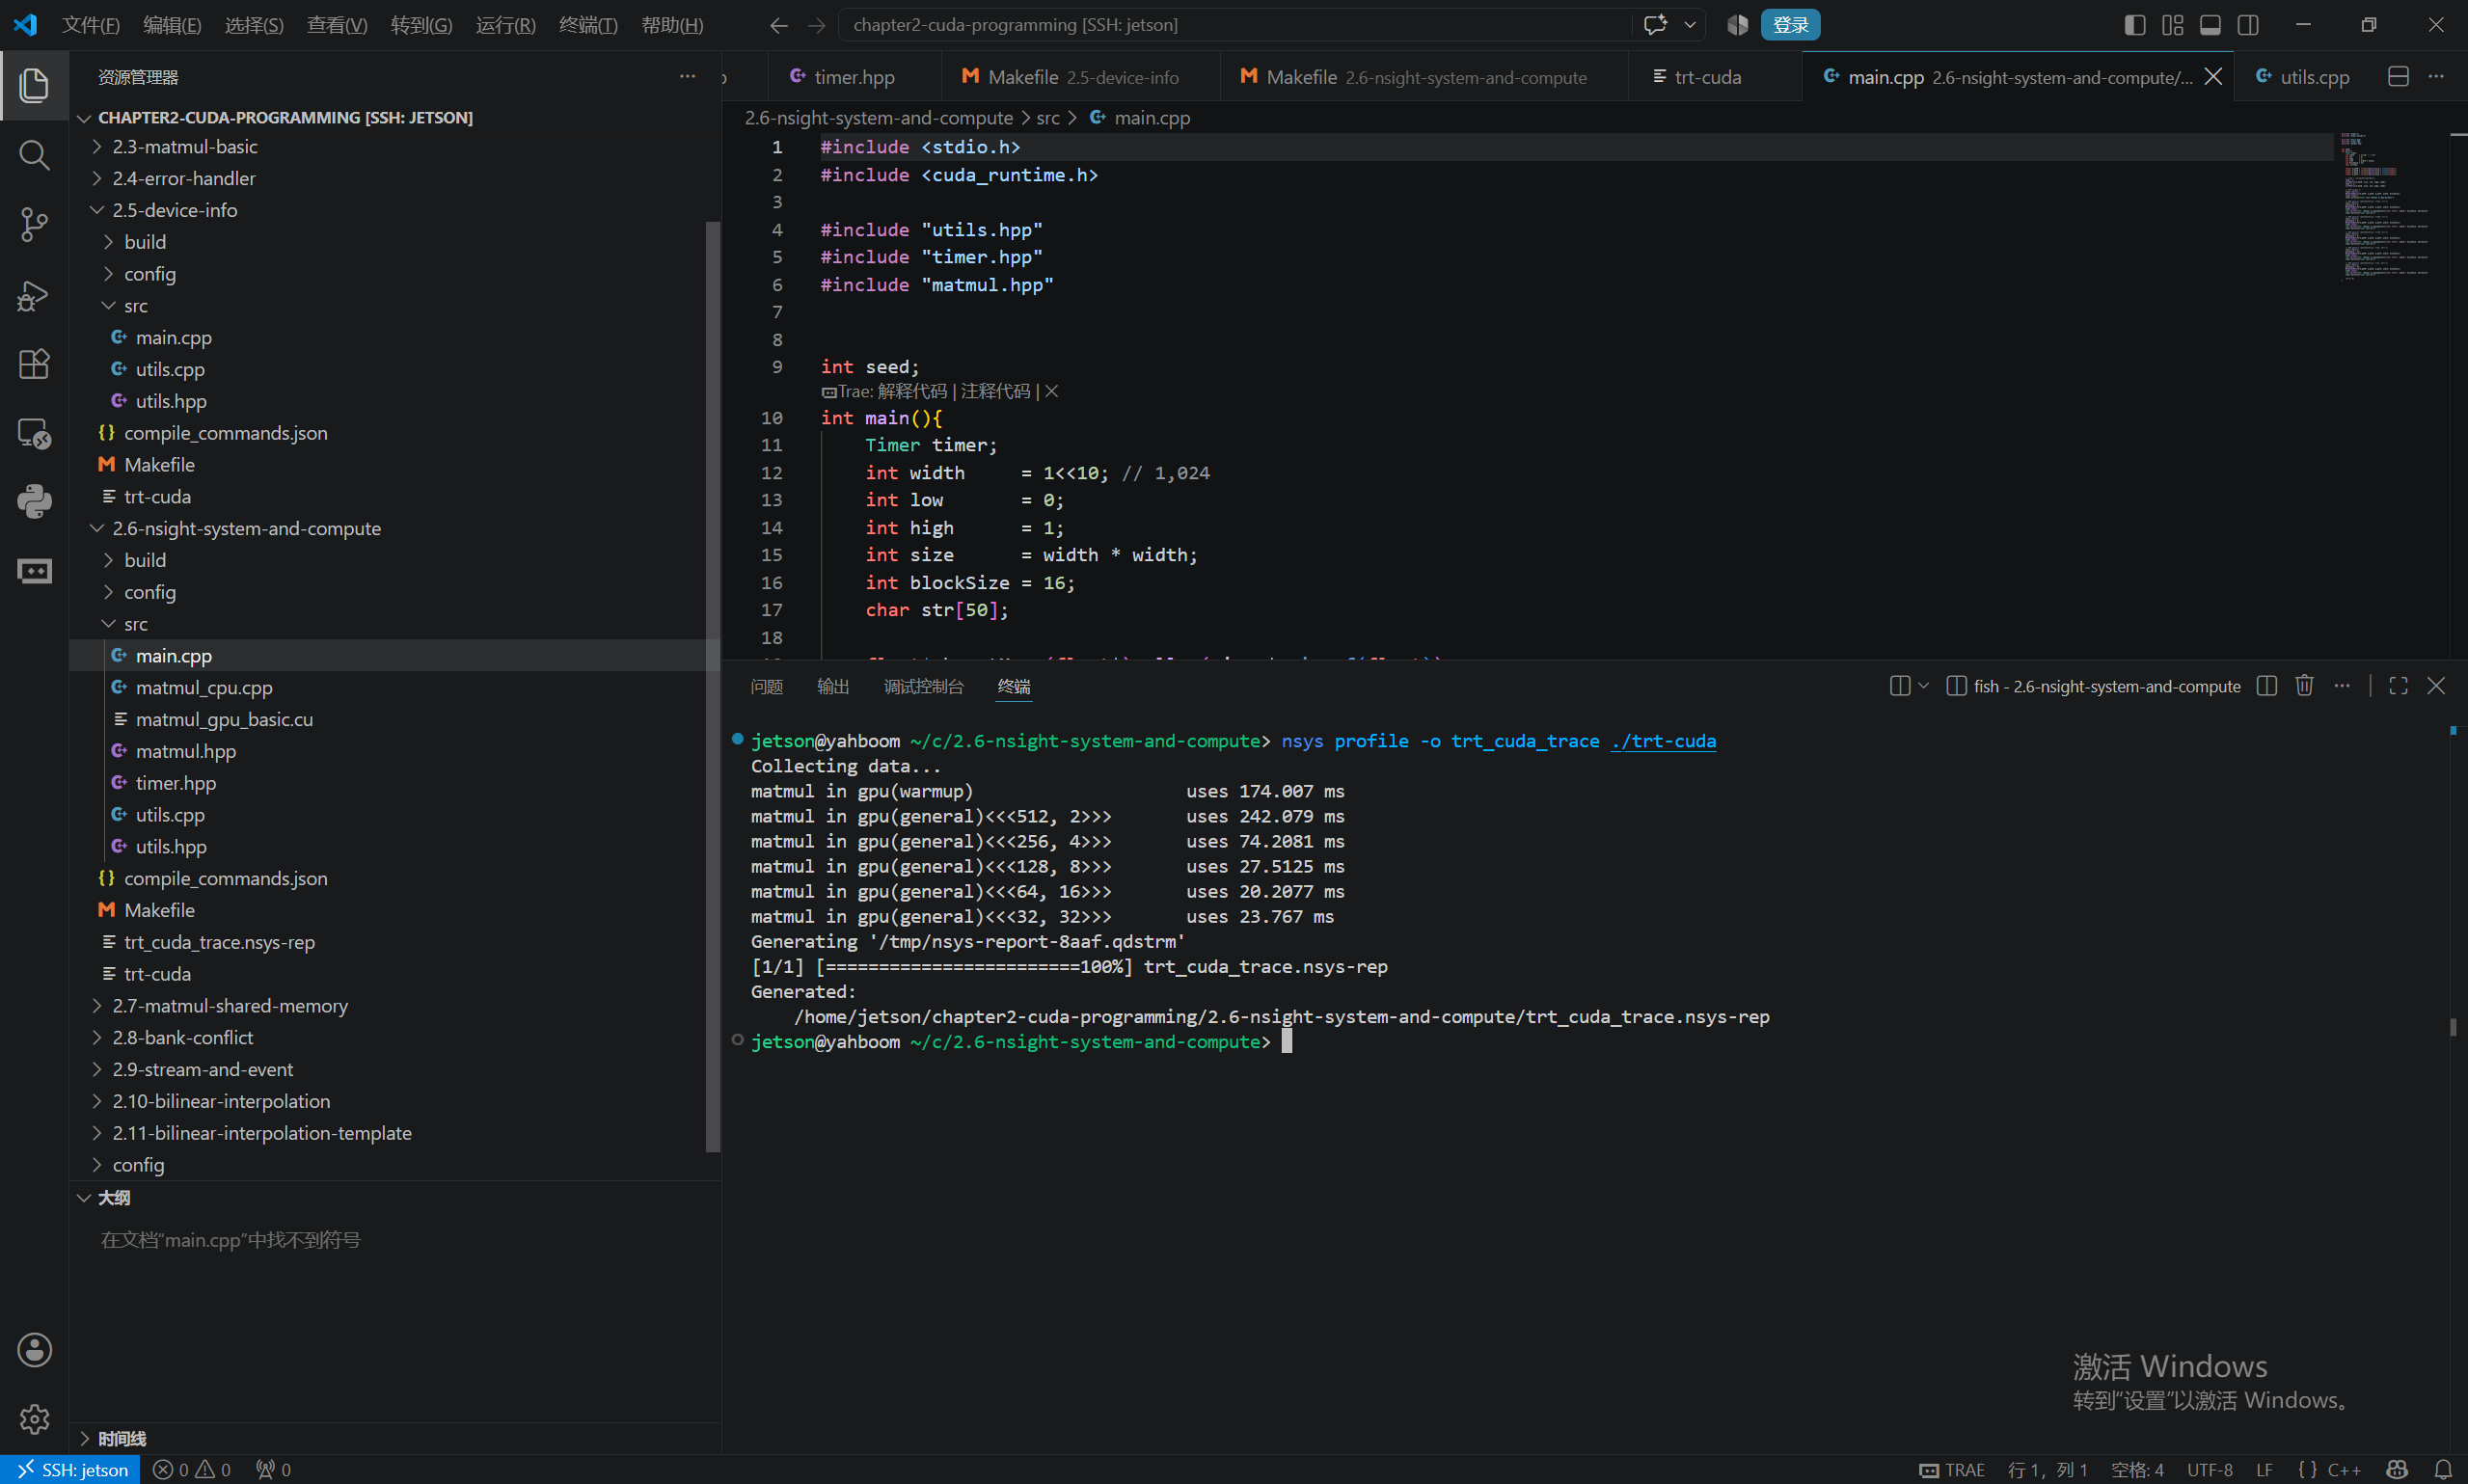Open the chat icon beside the search bar
Viewport: 2468px width, 1484px height.
(x=1655, y=25)
